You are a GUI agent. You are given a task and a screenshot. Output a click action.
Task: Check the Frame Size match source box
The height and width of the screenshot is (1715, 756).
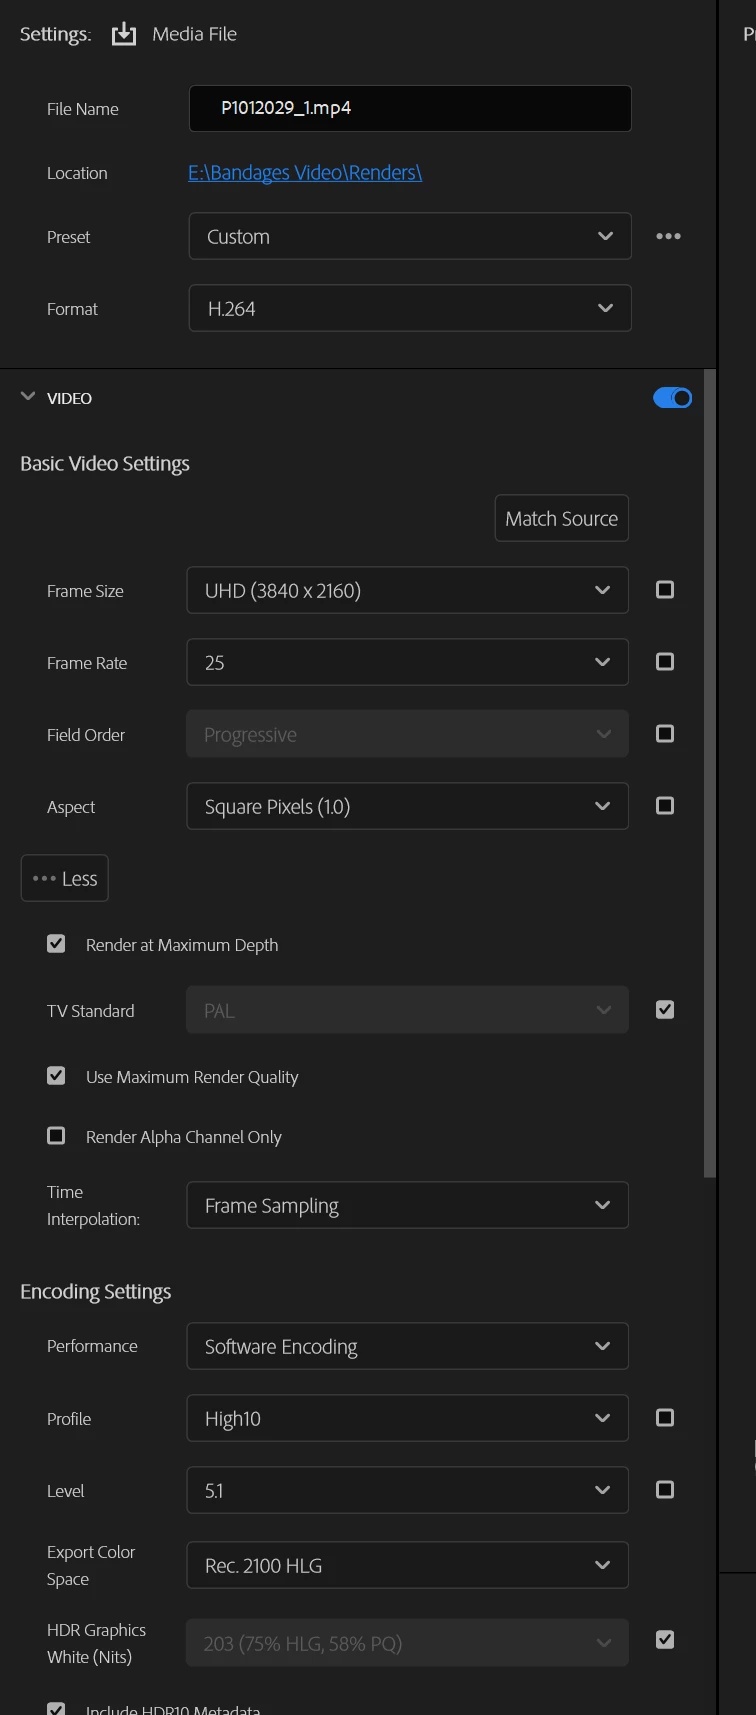pos(665,590)
